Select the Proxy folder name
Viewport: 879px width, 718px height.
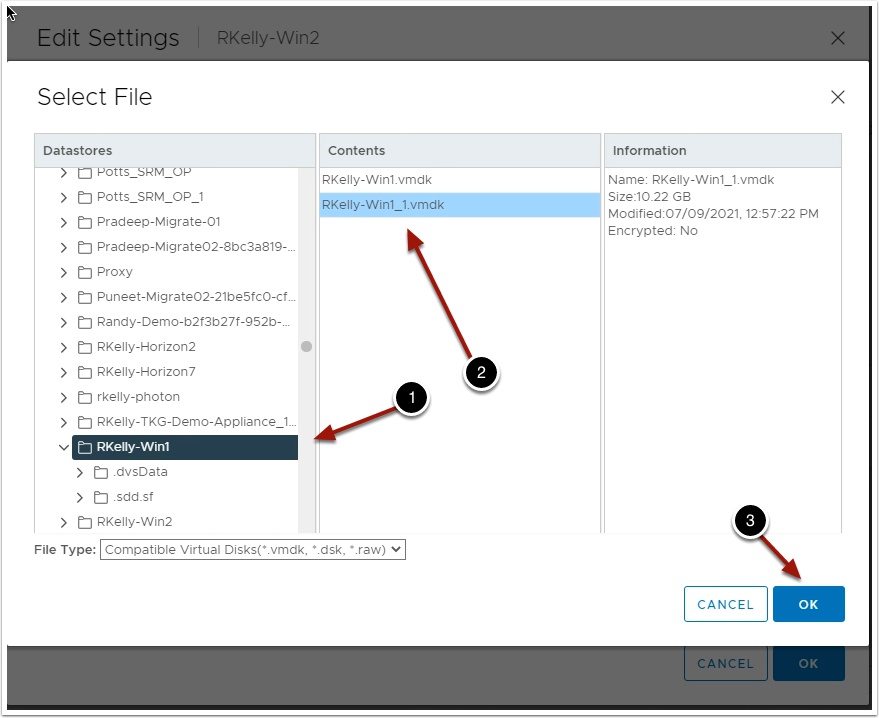click(x=114, y=272)
